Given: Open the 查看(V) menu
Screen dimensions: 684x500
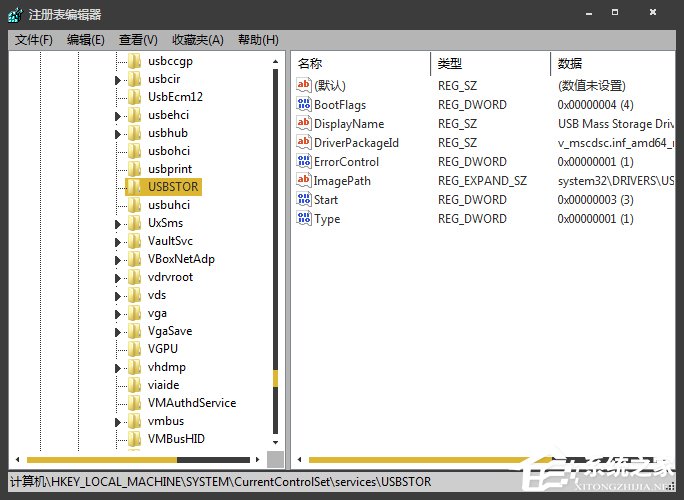Looking at the screenshot, I should click(x=138, y=40).
